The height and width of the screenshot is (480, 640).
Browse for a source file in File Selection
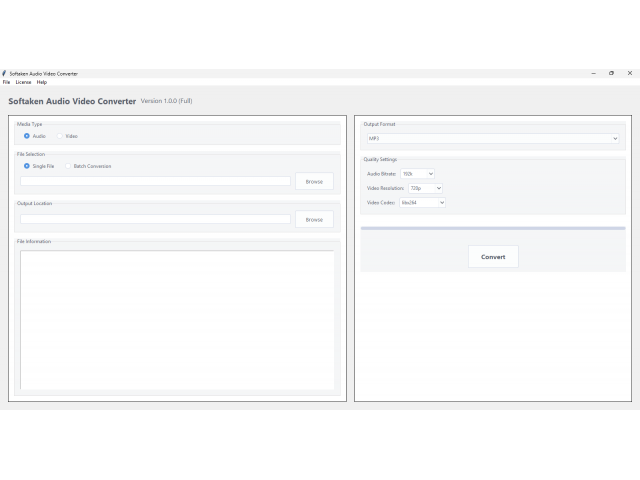[314, 181]
